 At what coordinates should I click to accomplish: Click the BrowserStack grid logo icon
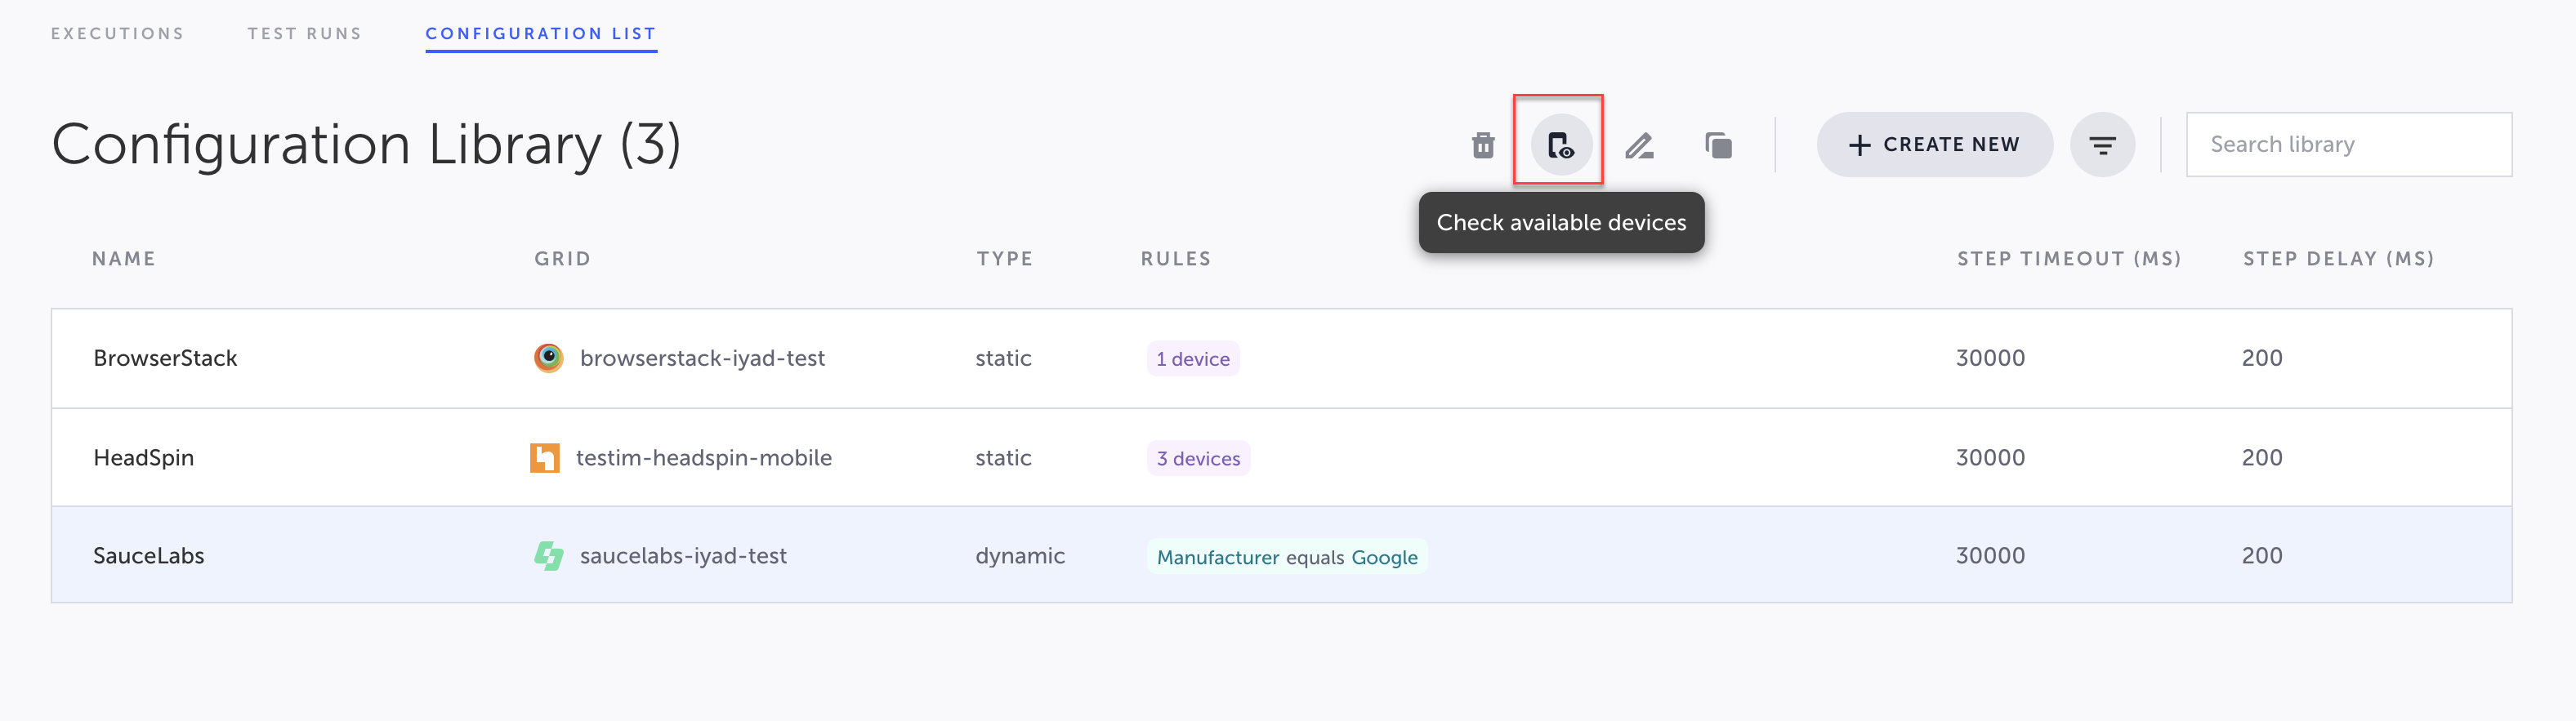point(548,358)
